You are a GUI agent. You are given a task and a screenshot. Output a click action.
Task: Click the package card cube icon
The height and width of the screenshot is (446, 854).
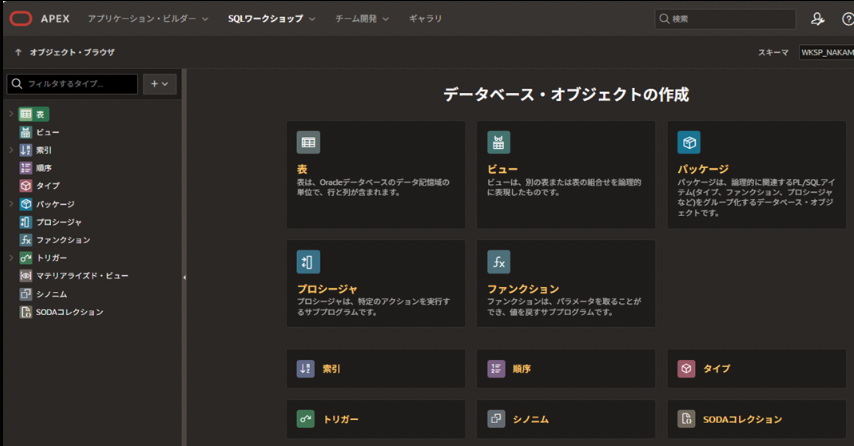[x=688, y=142]
